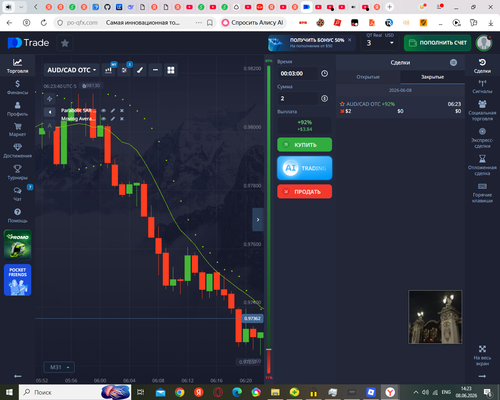Viewport: 500px width, 400px height.
Task: Switch to the Закрытые trades tab
Action: click(x=432, y=77)
